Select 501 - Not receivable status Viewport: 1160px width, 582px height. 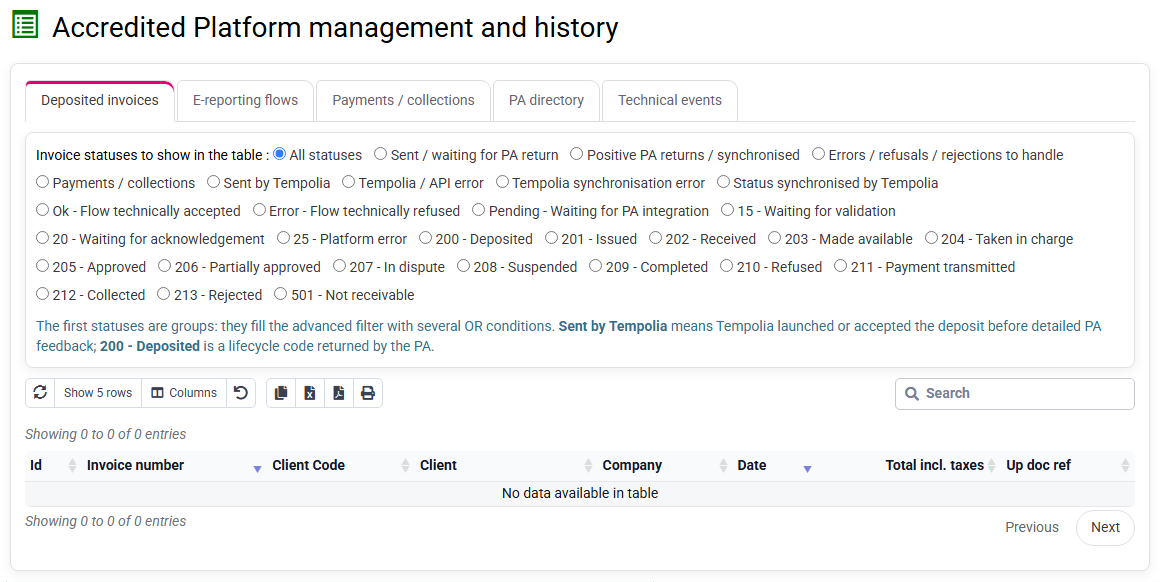coord(280,294)
